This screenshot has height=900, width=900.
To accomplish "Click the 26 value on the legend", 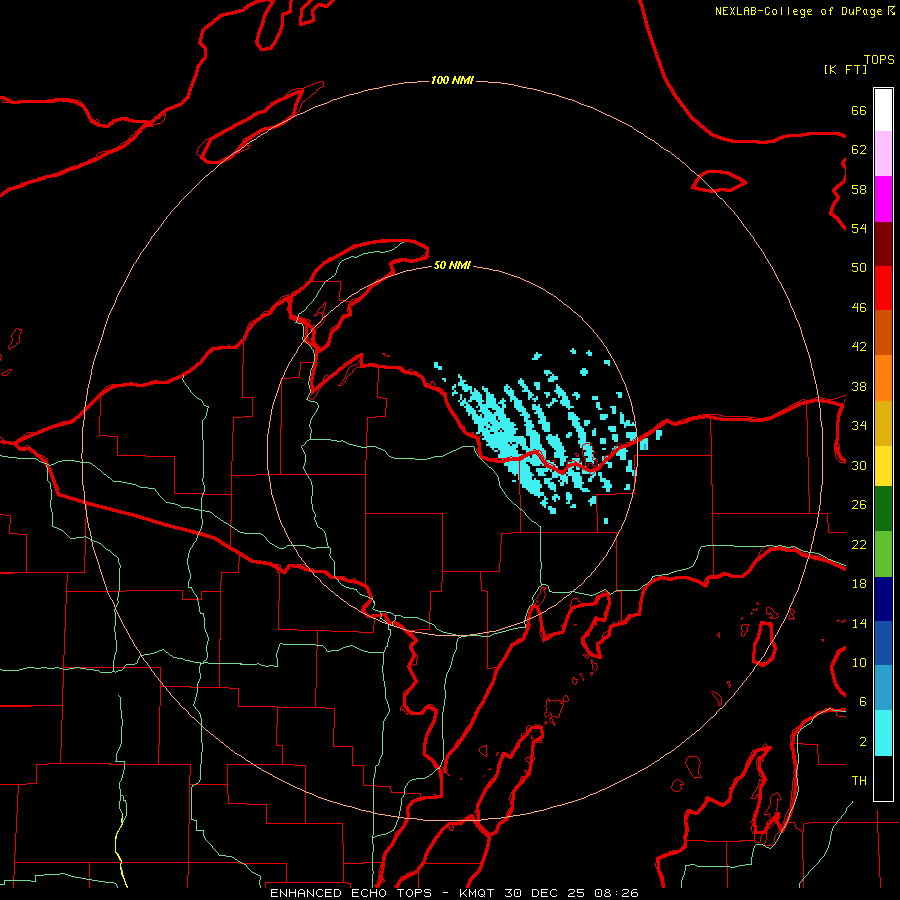I will click(x=859, y=505).
